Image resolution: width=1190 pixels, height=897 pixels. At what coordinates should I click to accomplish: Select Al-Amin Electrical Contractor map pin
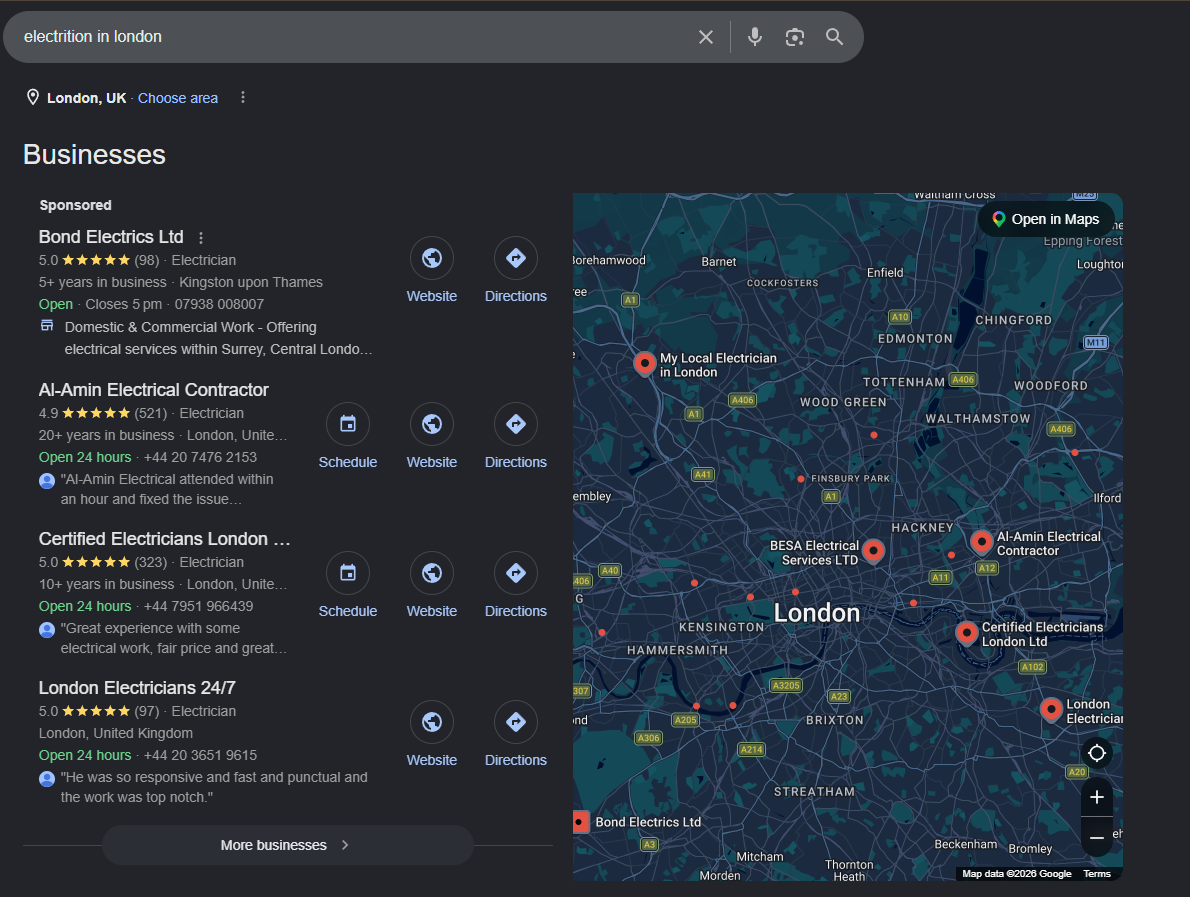coord(981,542)
